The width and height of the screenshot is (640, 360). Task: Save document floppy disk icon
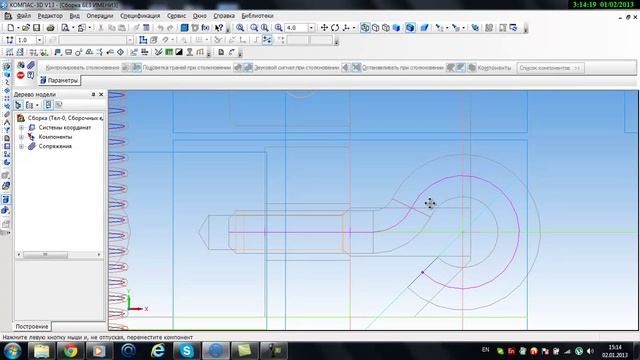tap(36, 28)
